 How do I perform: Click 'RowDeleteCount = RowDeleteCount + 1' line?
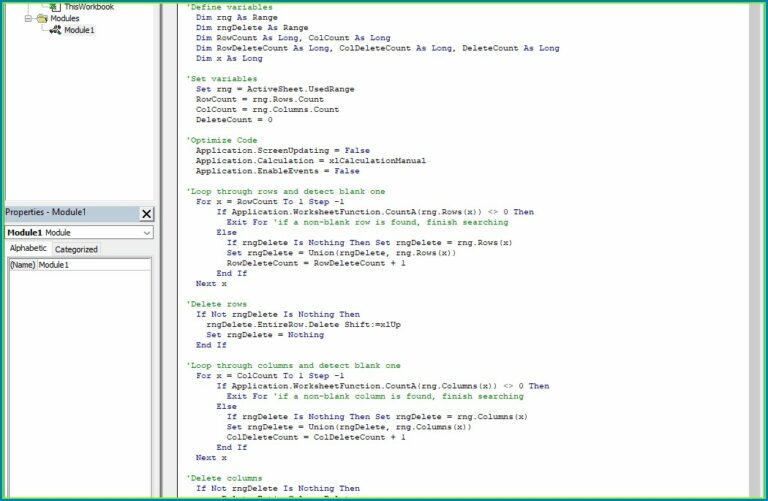316,263
